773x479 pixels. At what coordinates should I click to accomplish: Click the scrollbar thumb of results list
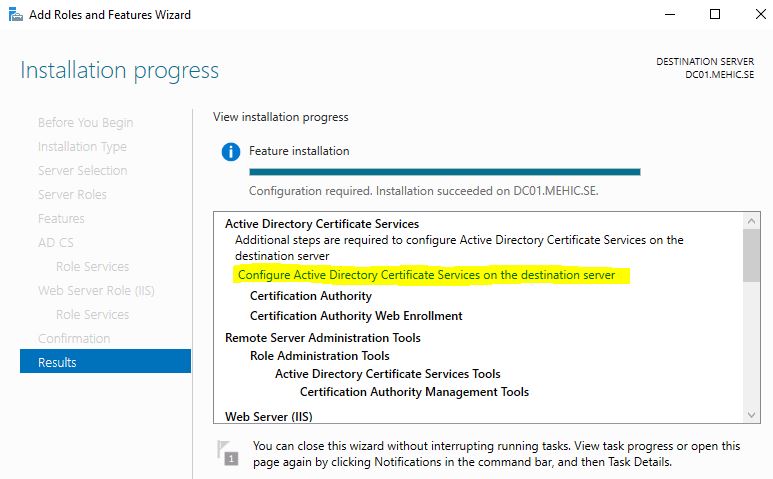click(751, 255)
